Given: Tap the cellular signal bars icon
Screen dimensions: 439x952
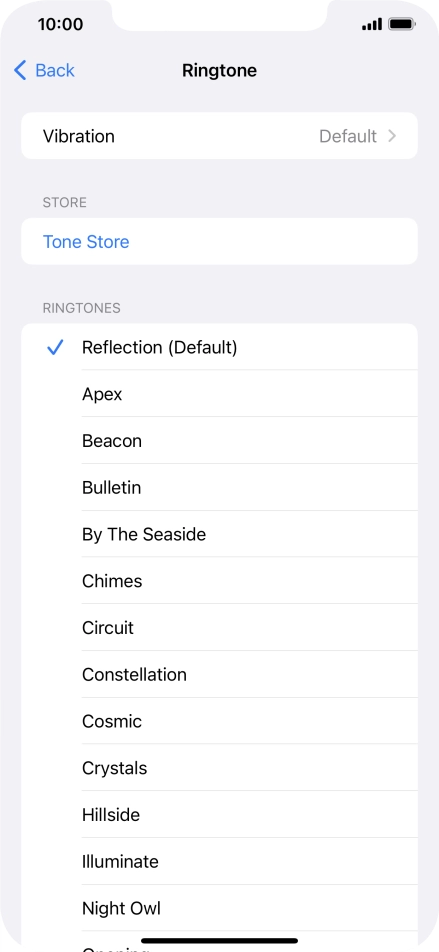Looking at the screenshot, I should coord(372,24).
